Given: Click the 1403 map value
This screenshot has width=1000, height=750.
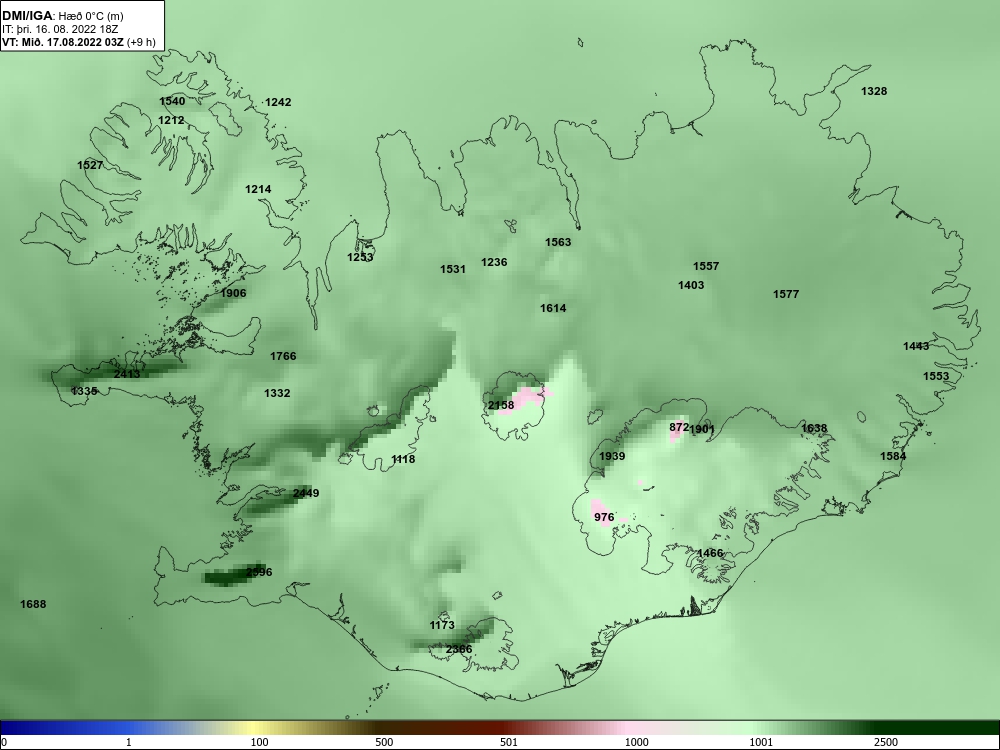Looking at the screenshot, I should (691, 285).
